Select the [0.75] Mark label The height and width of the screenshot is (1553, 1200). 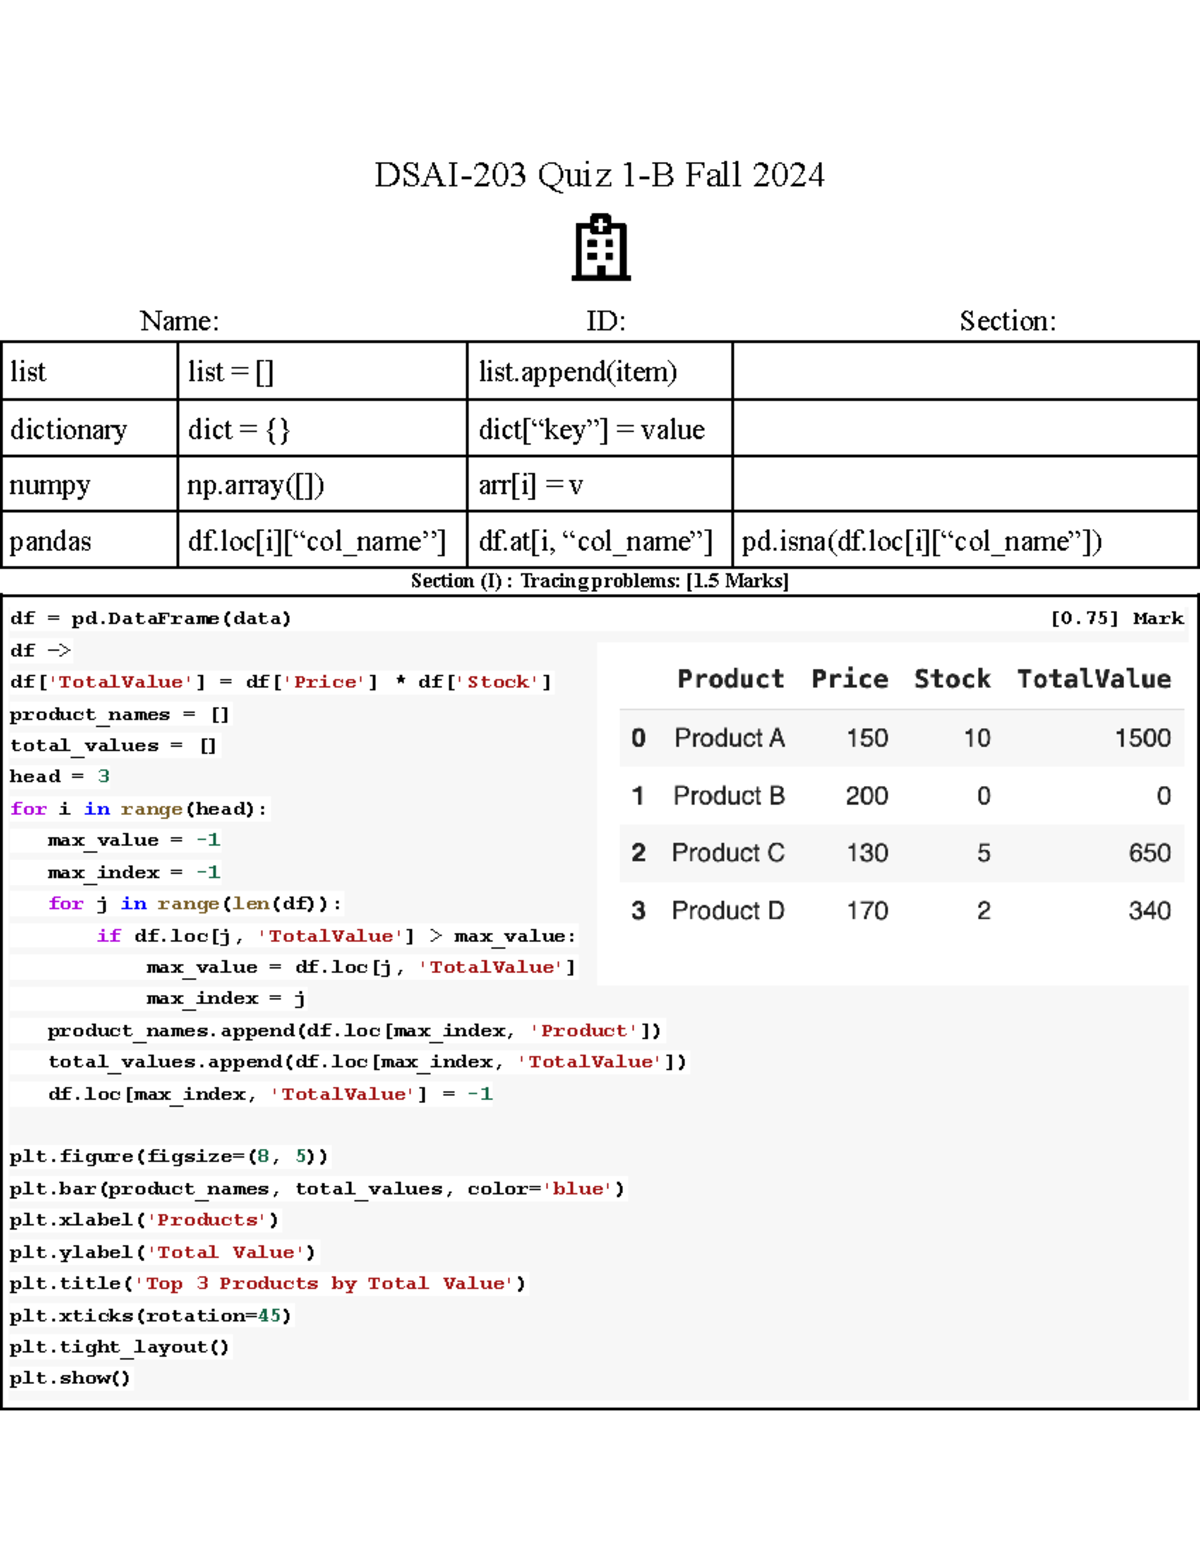(x=1117, y=618)
